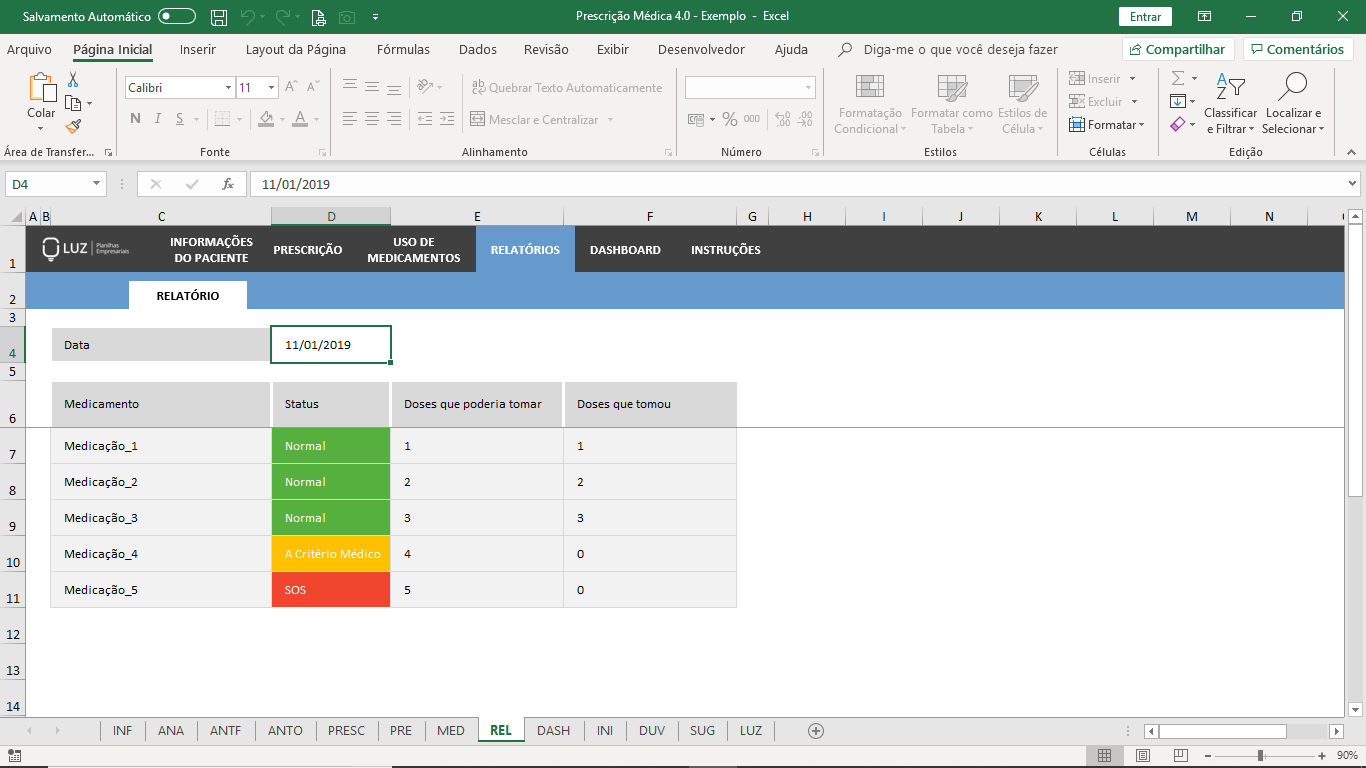
Task: Toggle Negrito bold formatting
Action: tap(135, 119)
